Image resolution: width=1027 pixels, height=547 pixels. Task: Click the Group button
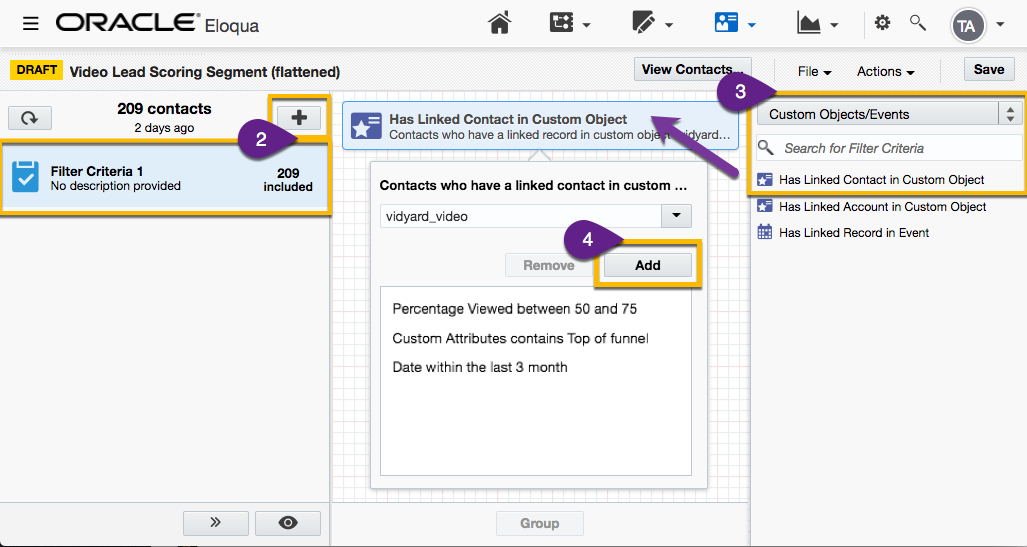[540, 523]
